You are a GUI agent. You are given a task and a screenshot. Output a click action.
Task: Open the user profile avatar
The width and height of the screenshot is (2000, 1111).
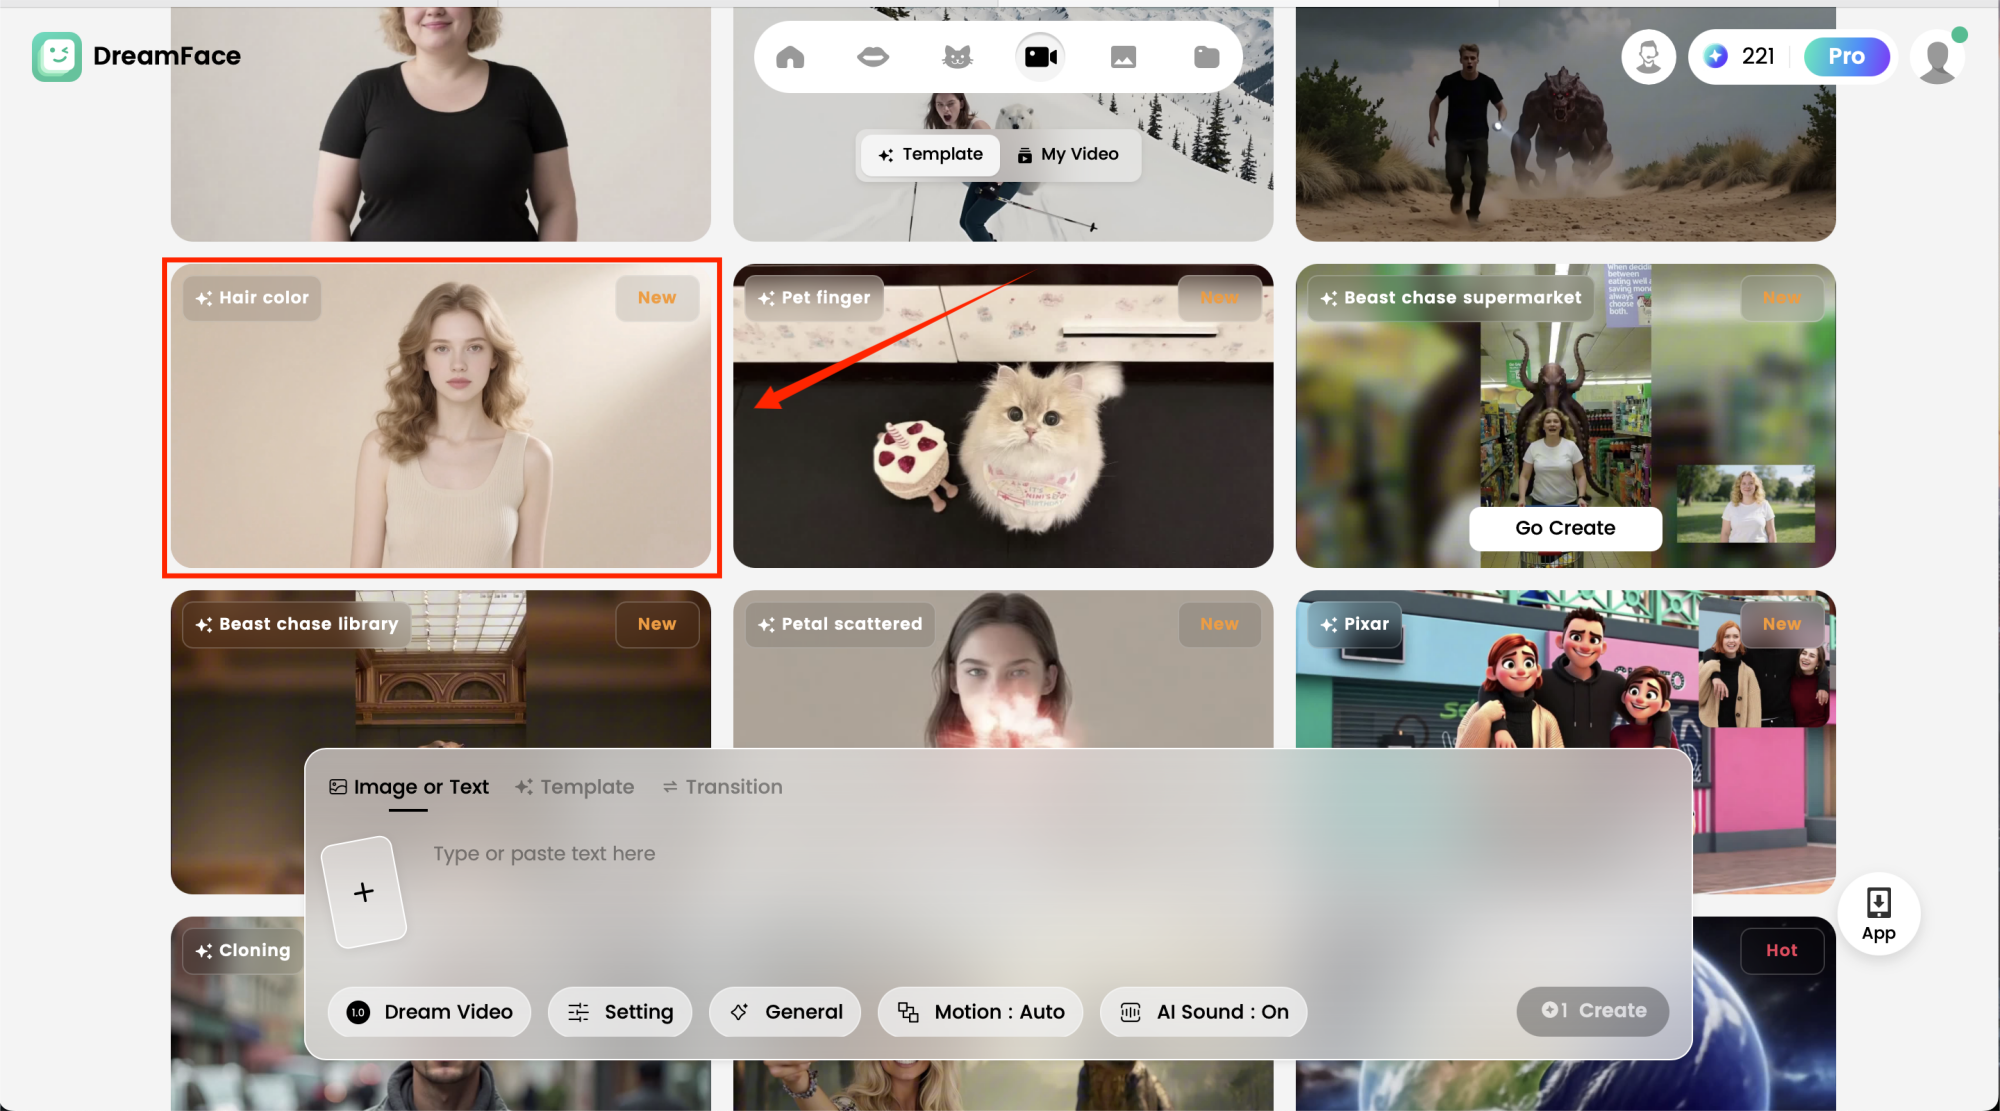coord(1937,57)
